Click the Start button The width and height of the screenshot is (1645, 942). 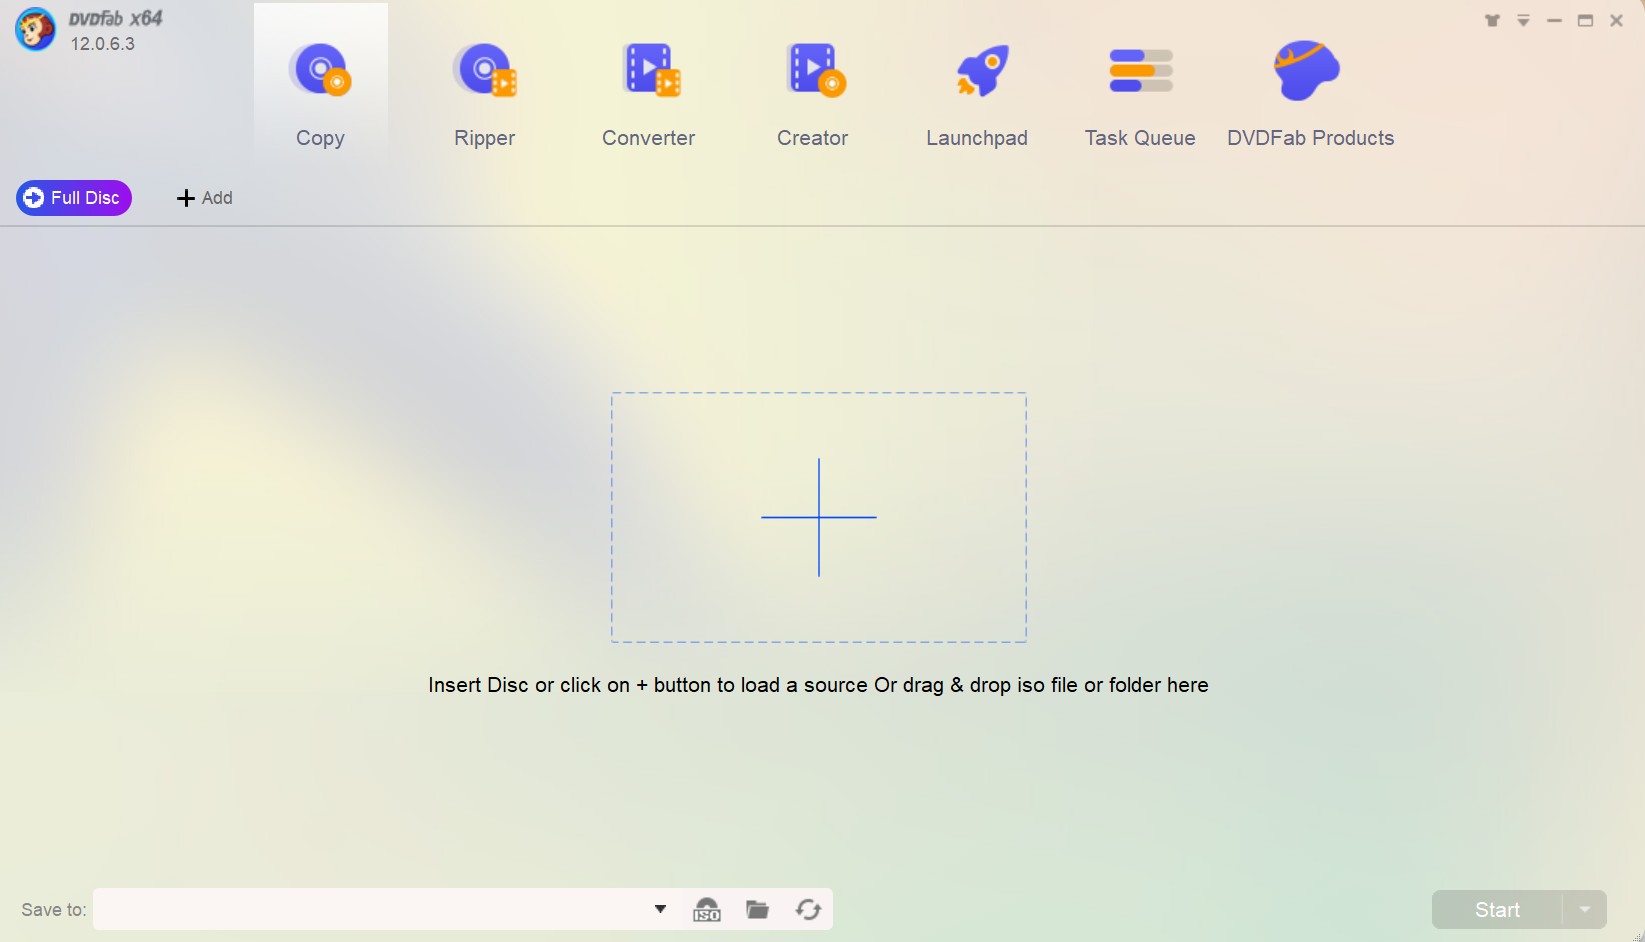(x=1497, y=910)
